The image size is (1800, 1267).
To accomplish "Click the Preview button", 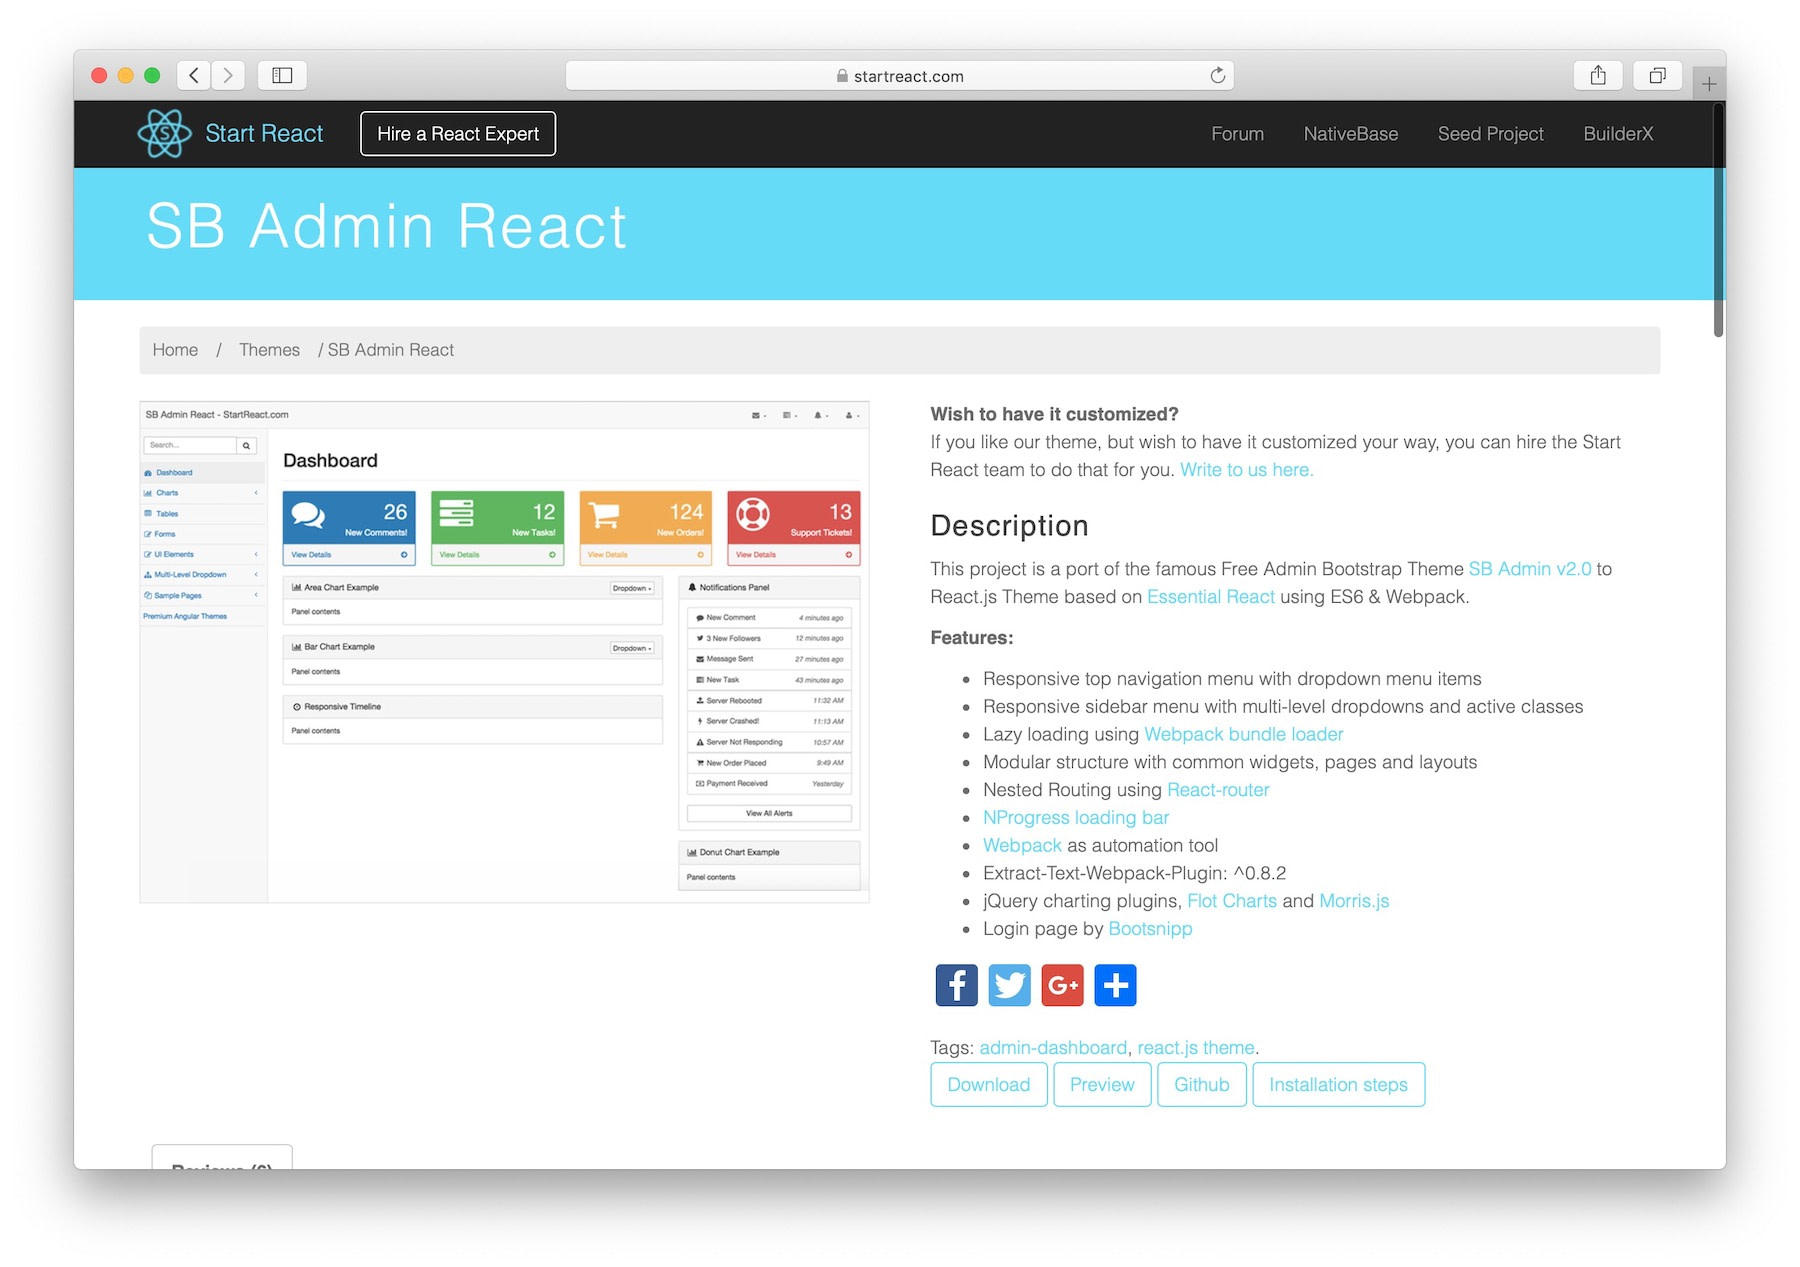I will pos(1102,1085).
